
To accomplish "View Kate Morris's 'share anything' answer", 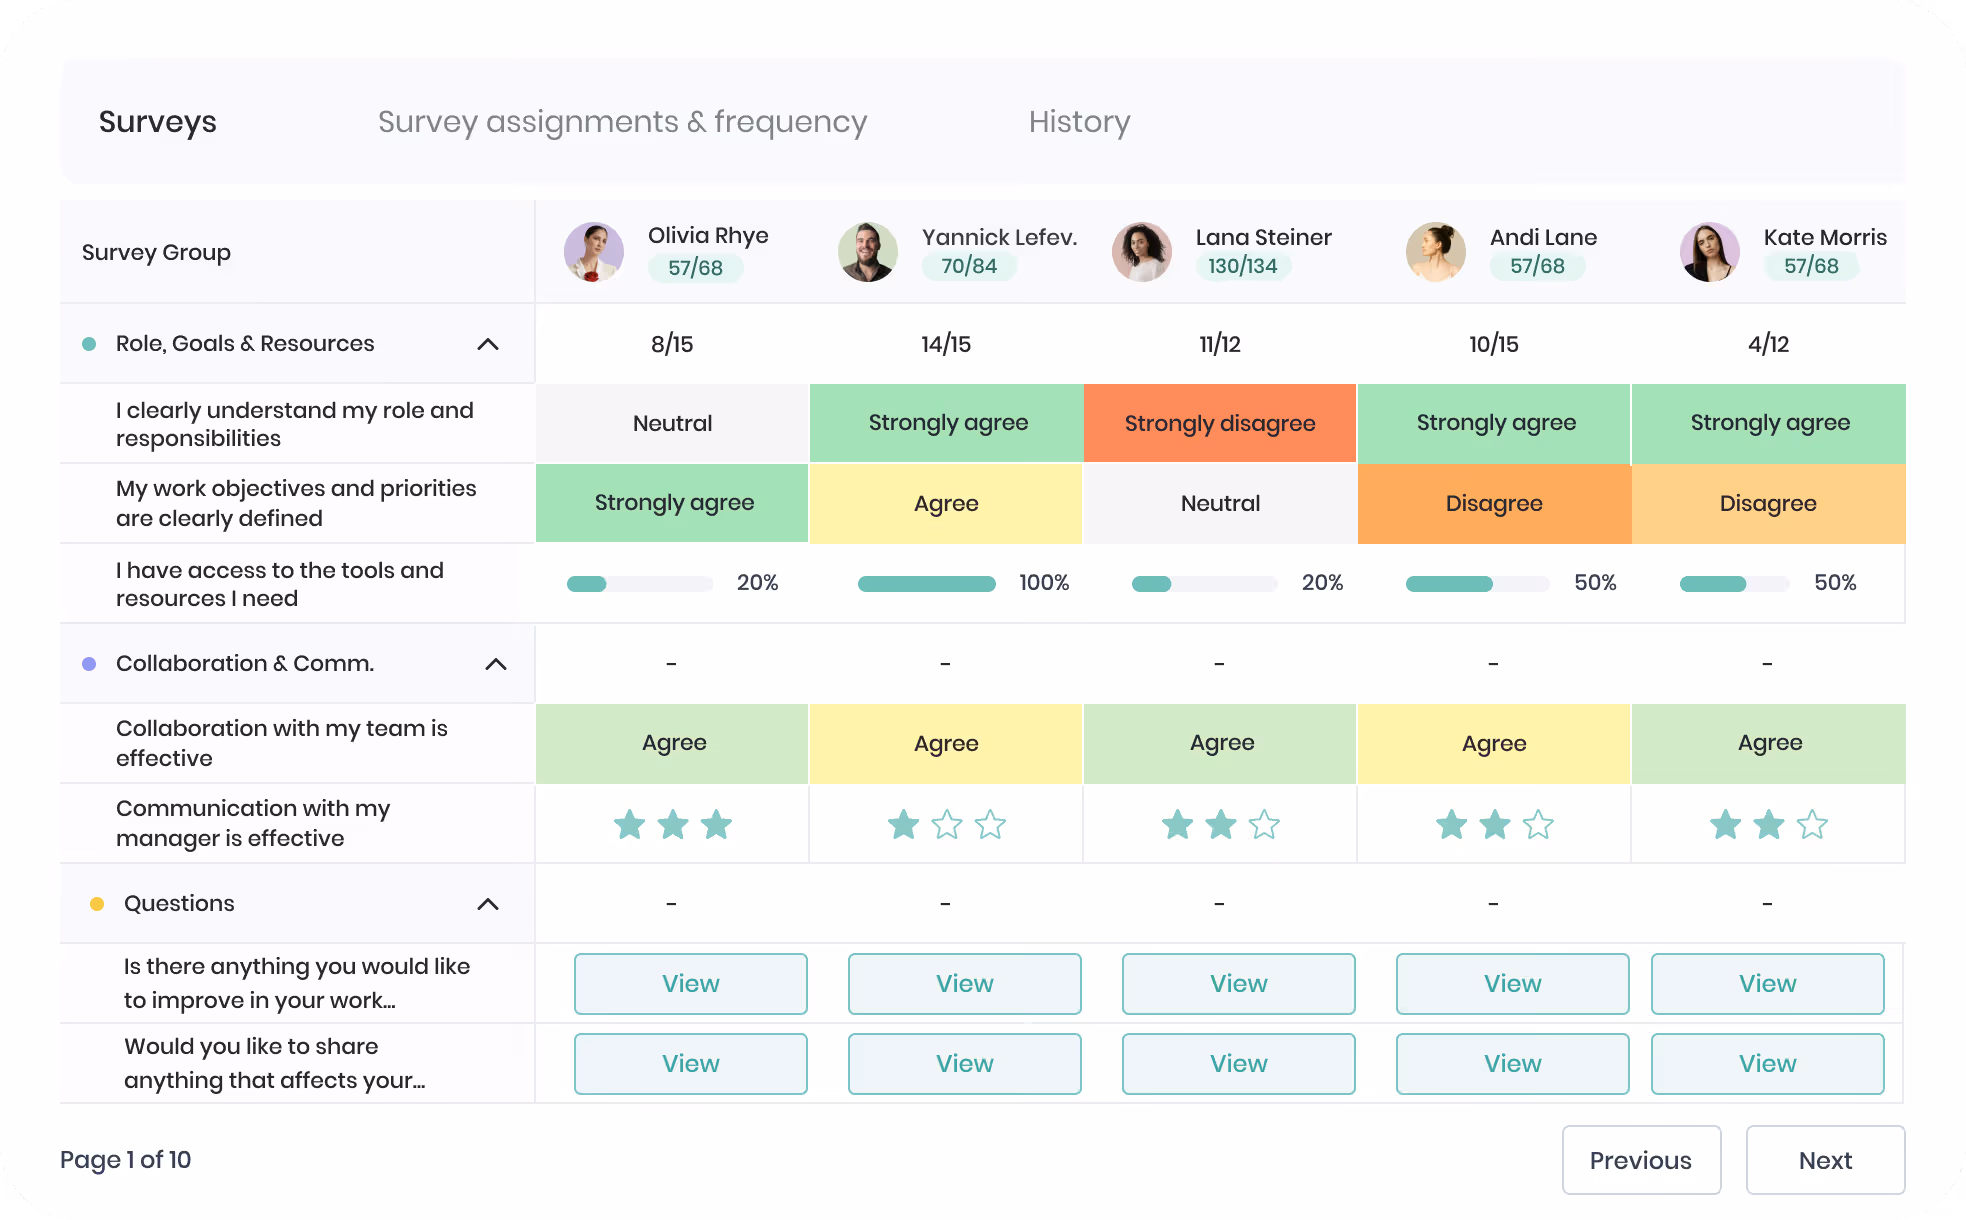I will tap(1768, 1064).
